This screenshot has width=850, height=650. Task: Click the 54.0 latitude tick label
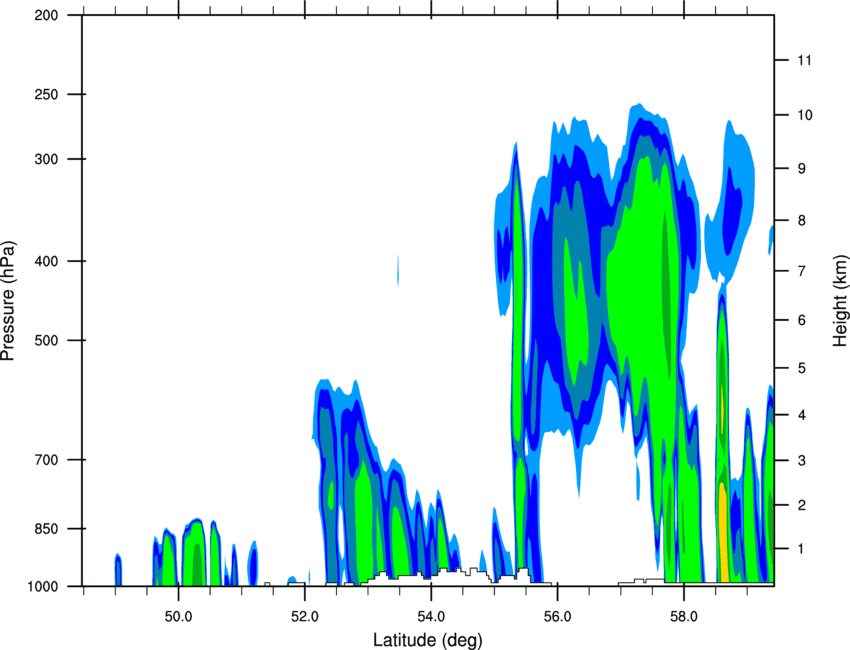coord(431,616)
